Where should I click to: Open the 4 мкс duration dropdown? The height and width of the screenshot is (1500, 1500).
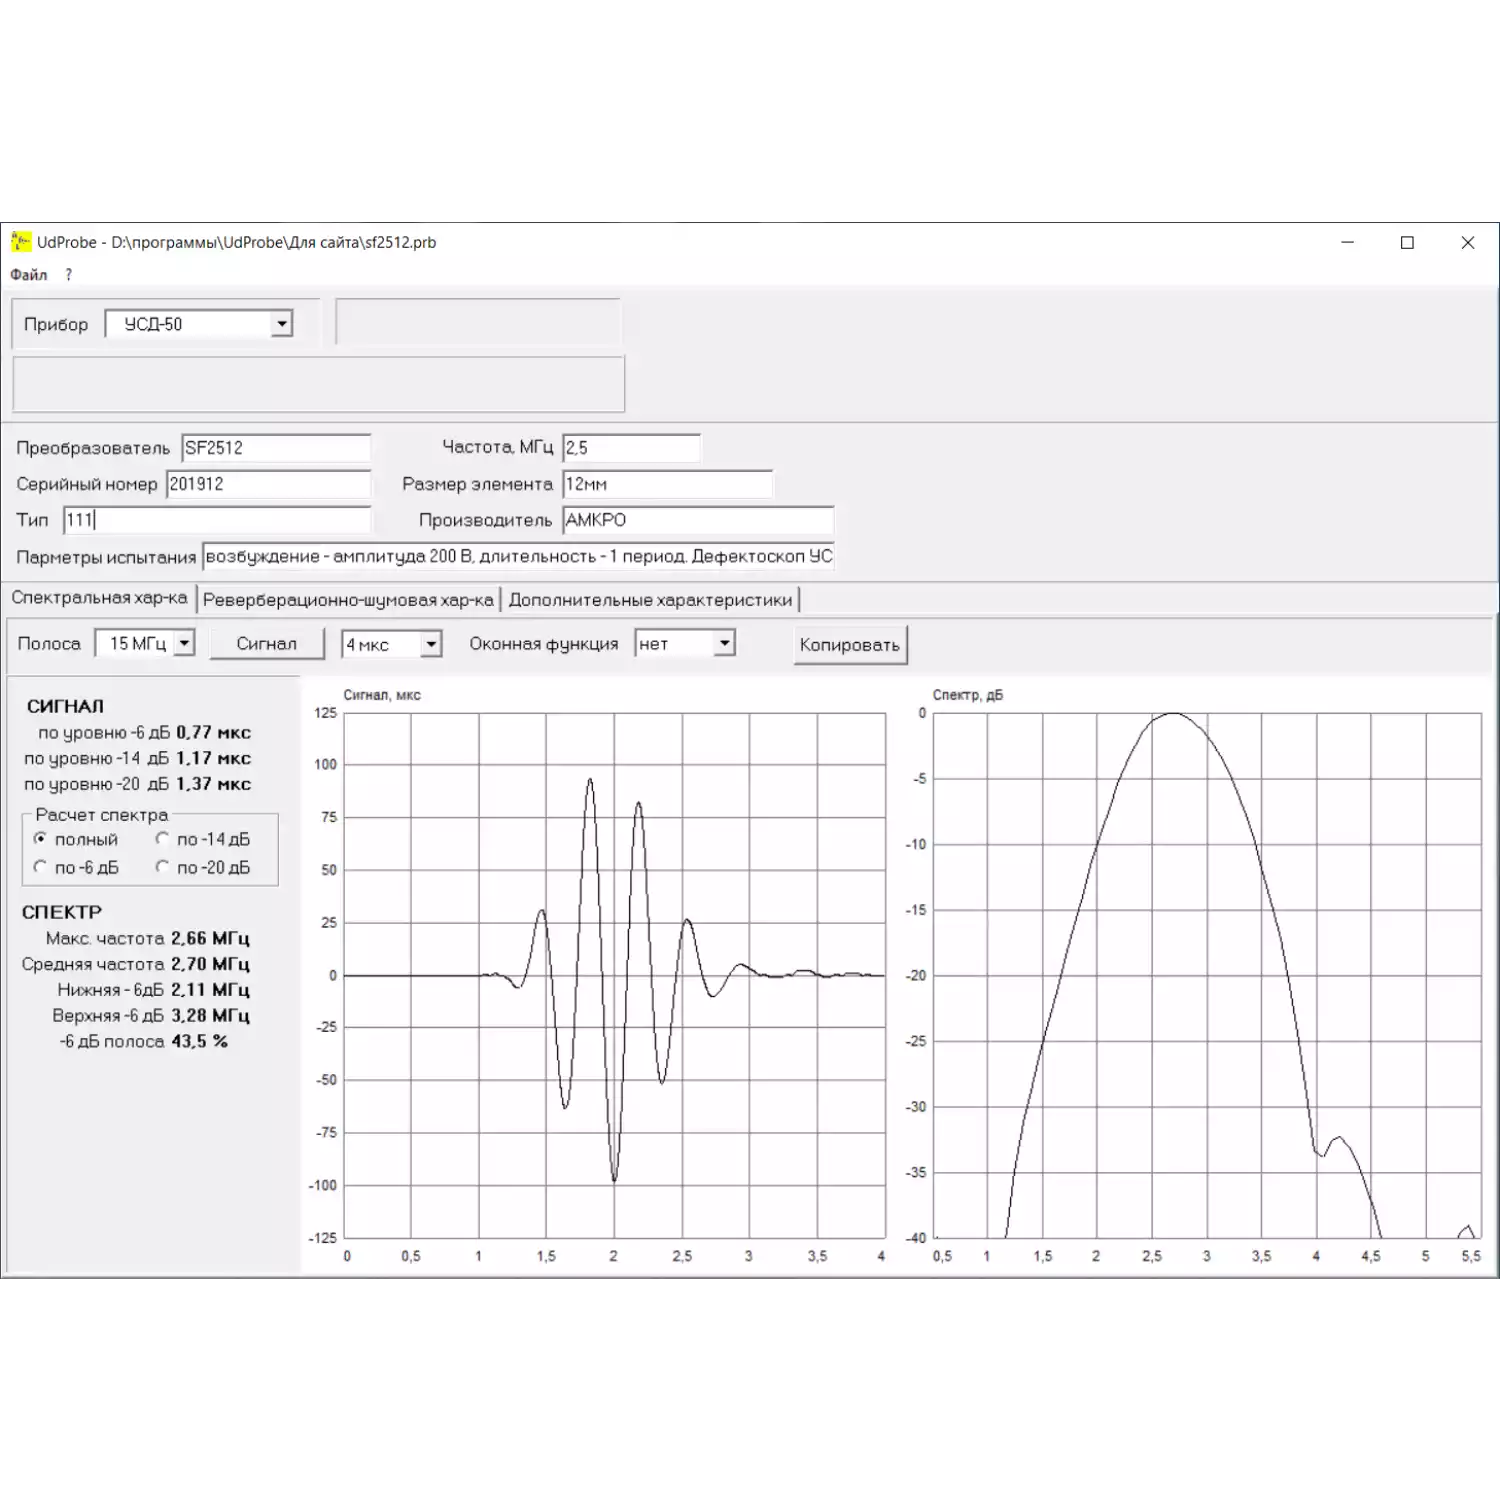pyautogui.click(x=431, y=645)
